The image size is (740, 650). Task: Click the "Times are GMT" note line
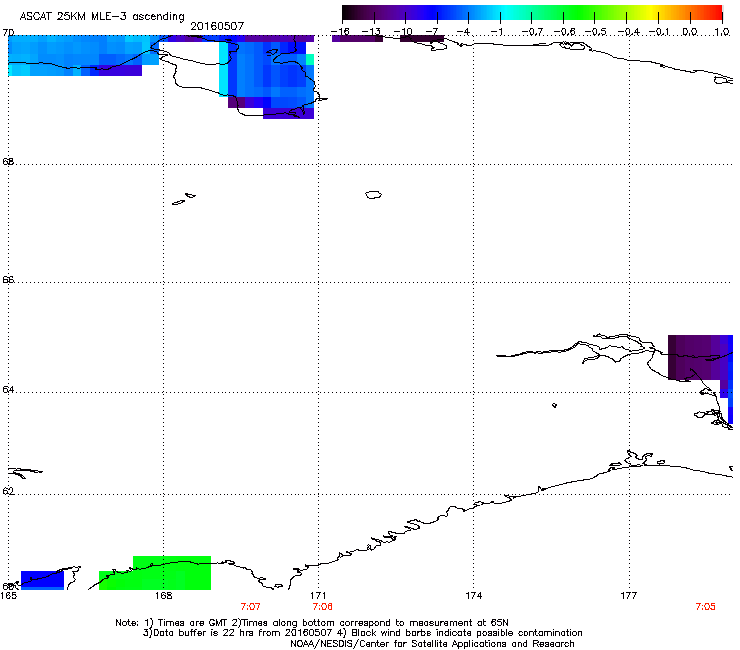click(x=312, y=623)
